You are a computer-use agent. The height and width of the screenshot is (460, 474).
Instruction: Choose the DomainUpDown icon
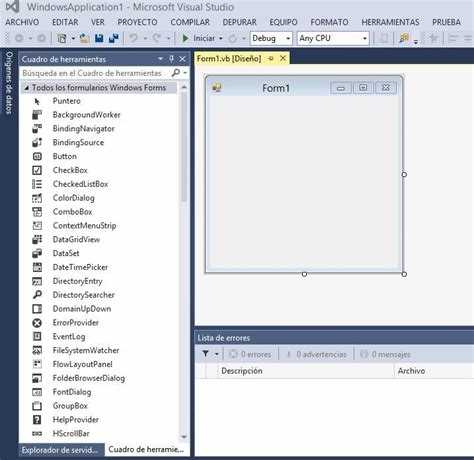[x=37, y=309]
